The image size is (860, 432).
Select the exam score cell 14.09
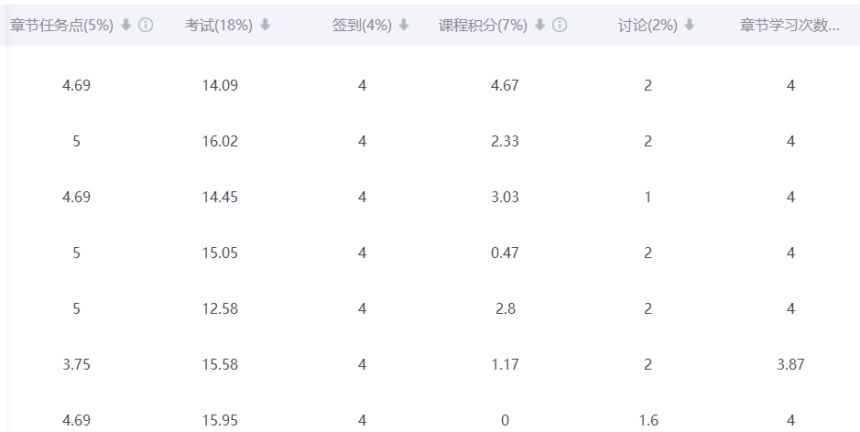tap(221, 86)
